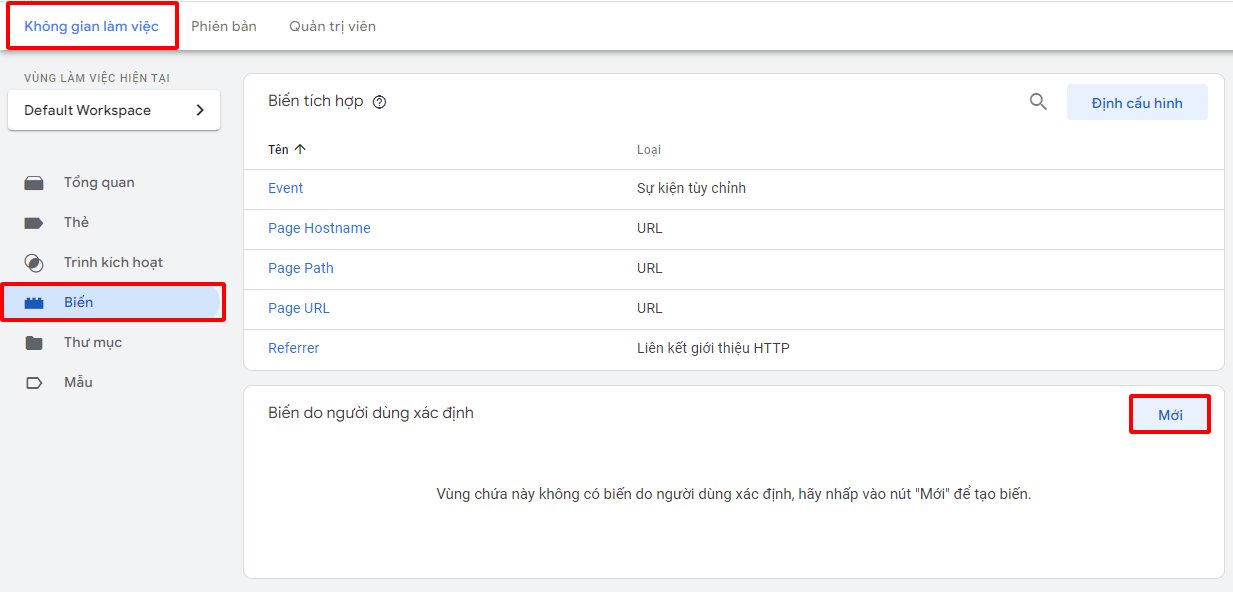Screen dimensions: 1233x592
Task: Click URL type in Page Path row
Action: click(649, 268)
